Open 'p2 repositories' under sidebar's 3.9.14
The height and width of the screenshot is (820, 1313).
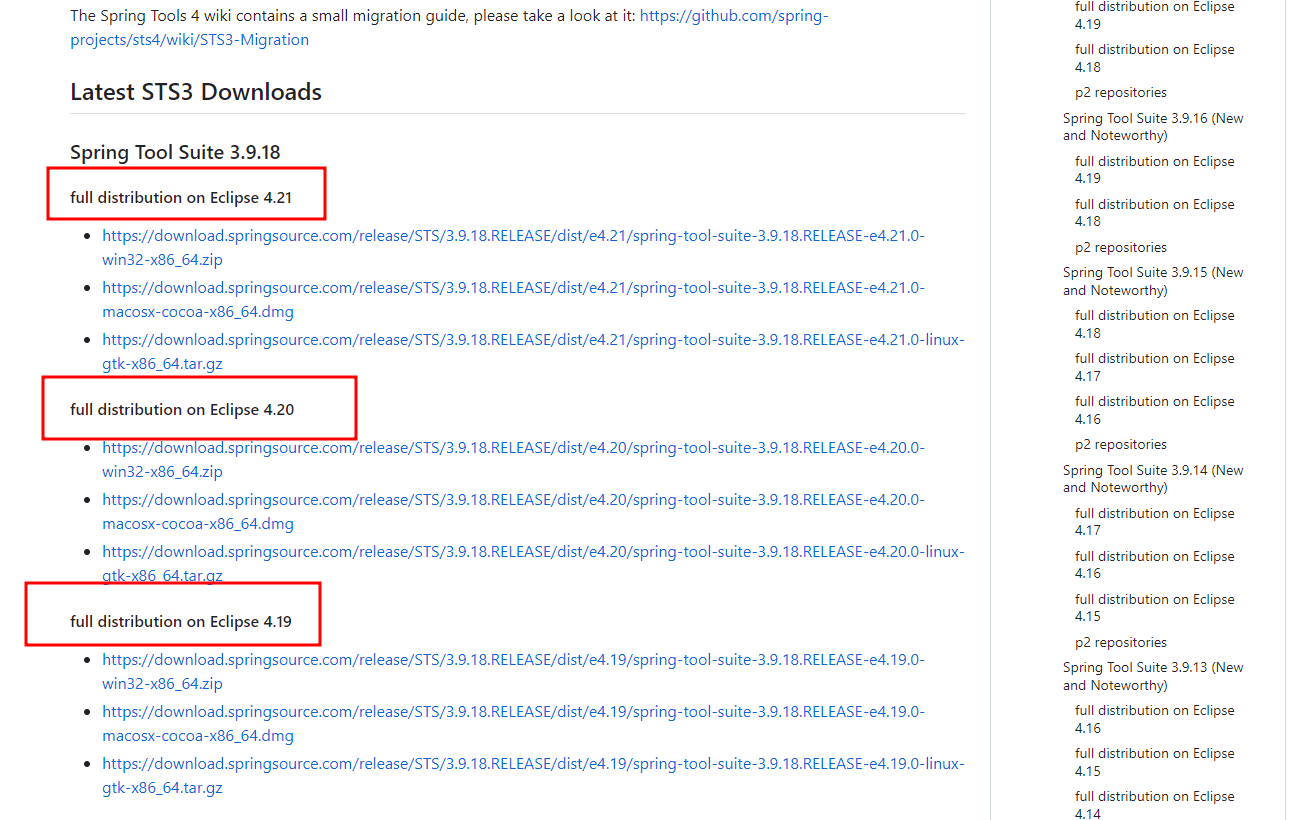tap(1121, 642)
